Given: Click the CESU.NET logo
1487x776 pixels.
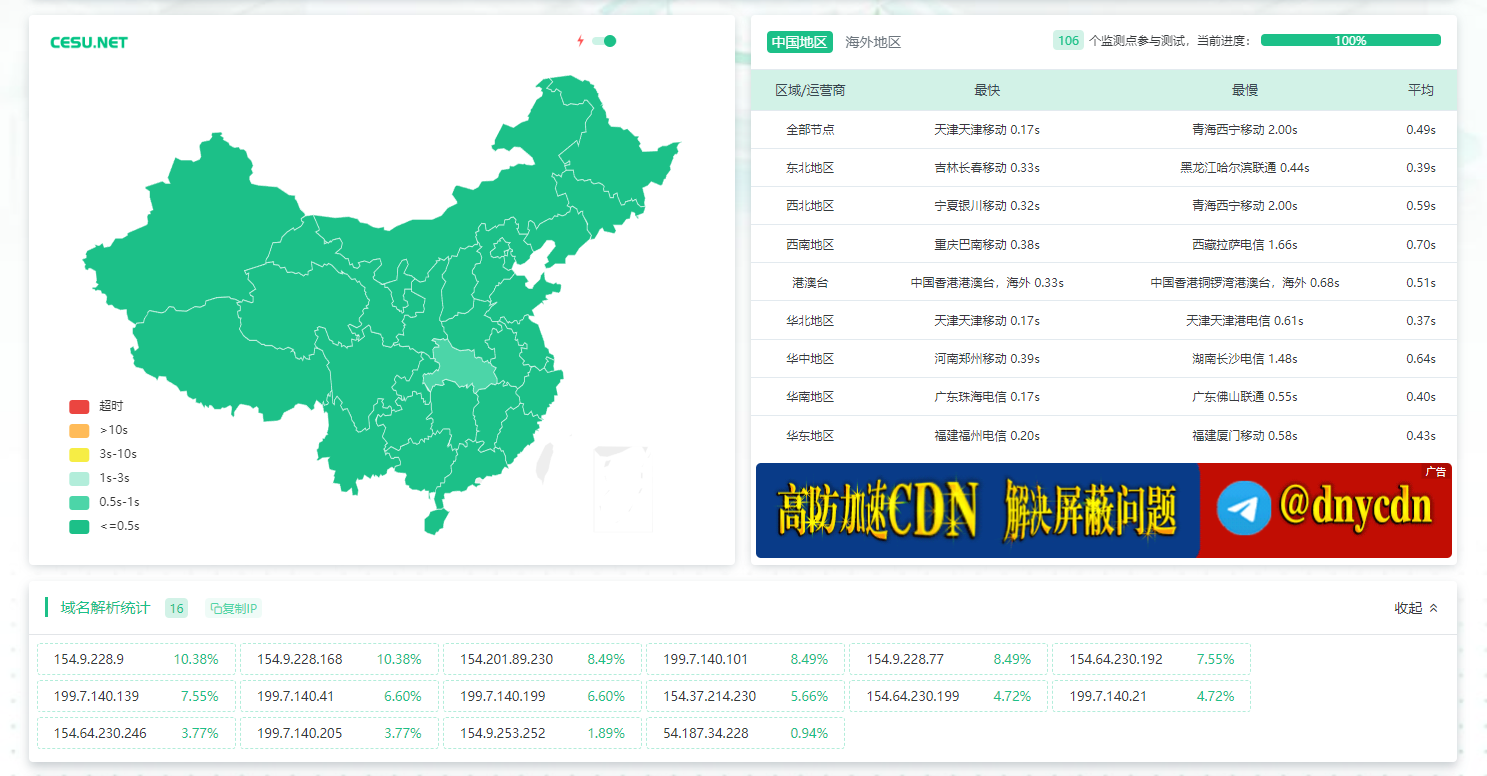Looking at the screenshot, I should point(89,42).
